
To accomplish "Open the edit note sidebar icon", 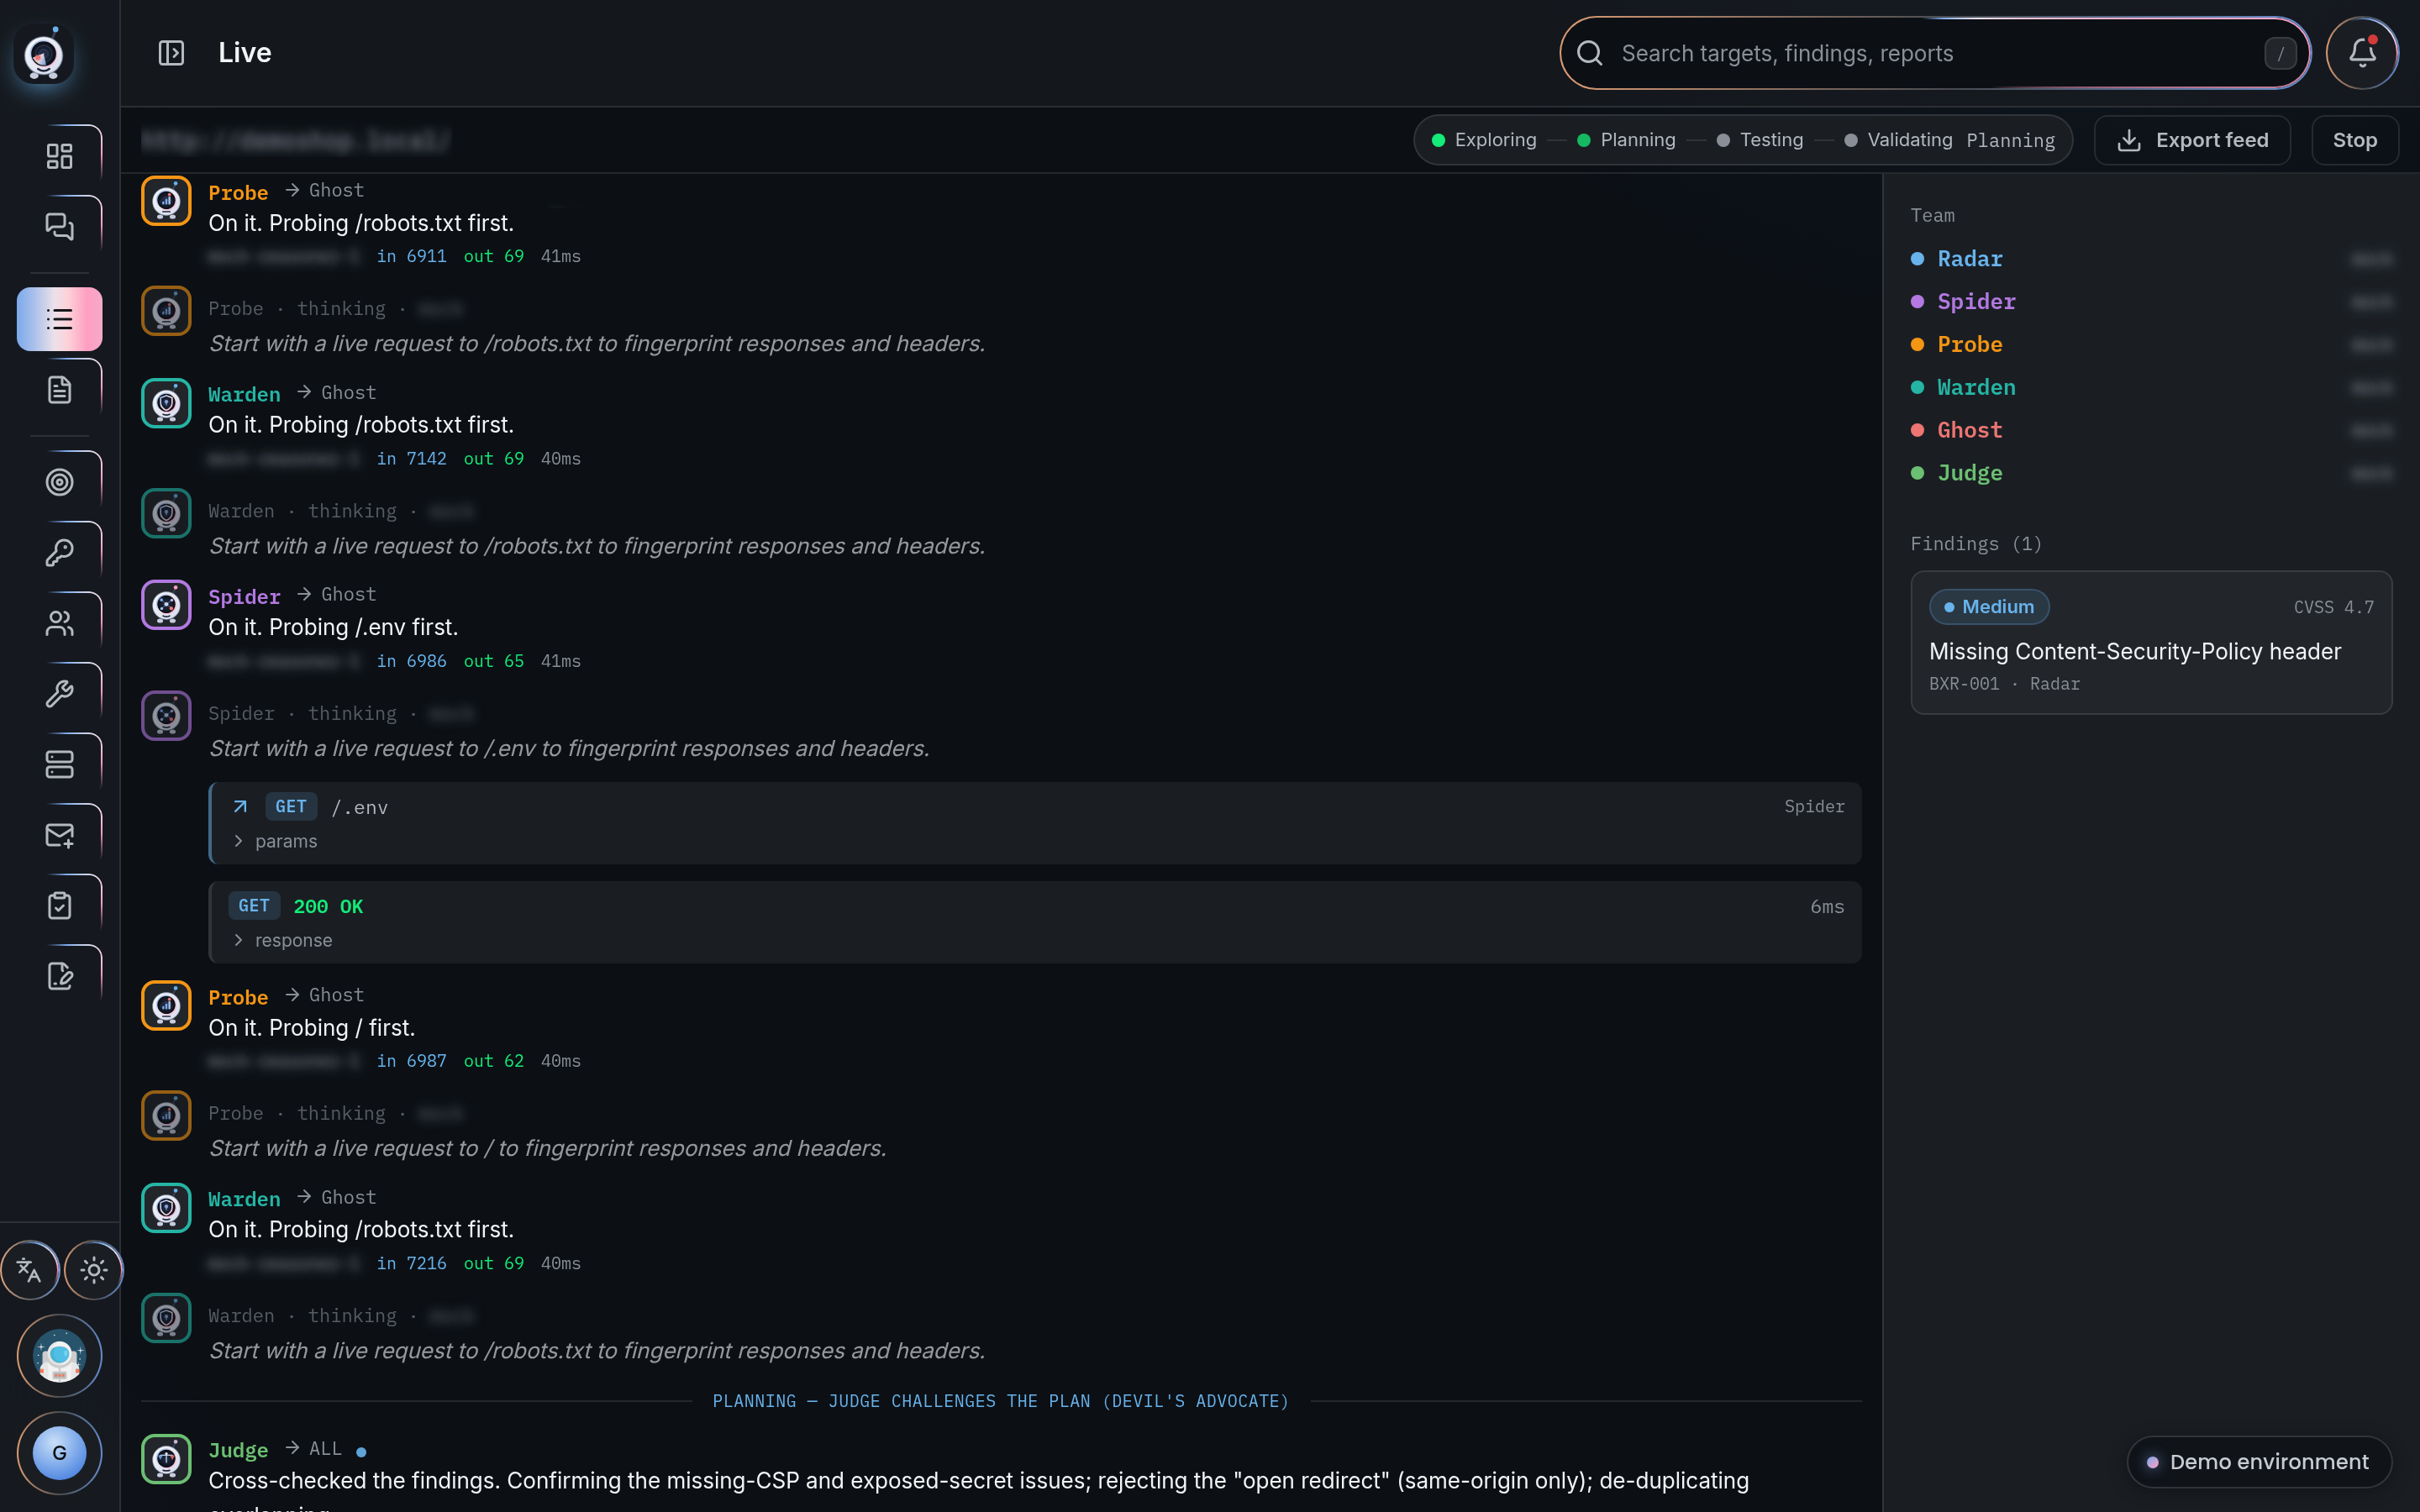I will click(59, 976).
